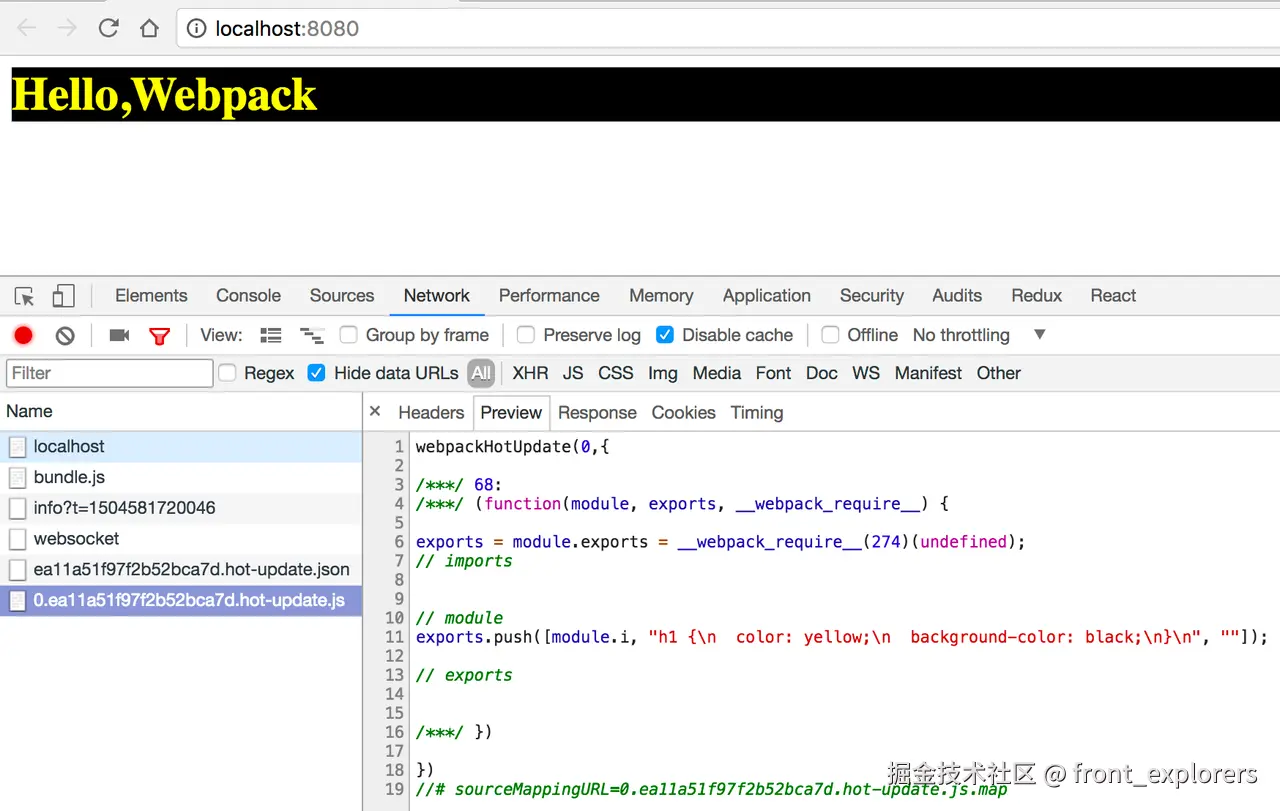The height and width of the screenshot is (811, 1280).
Task: Filter requests by Other
Action: [999, 373]
